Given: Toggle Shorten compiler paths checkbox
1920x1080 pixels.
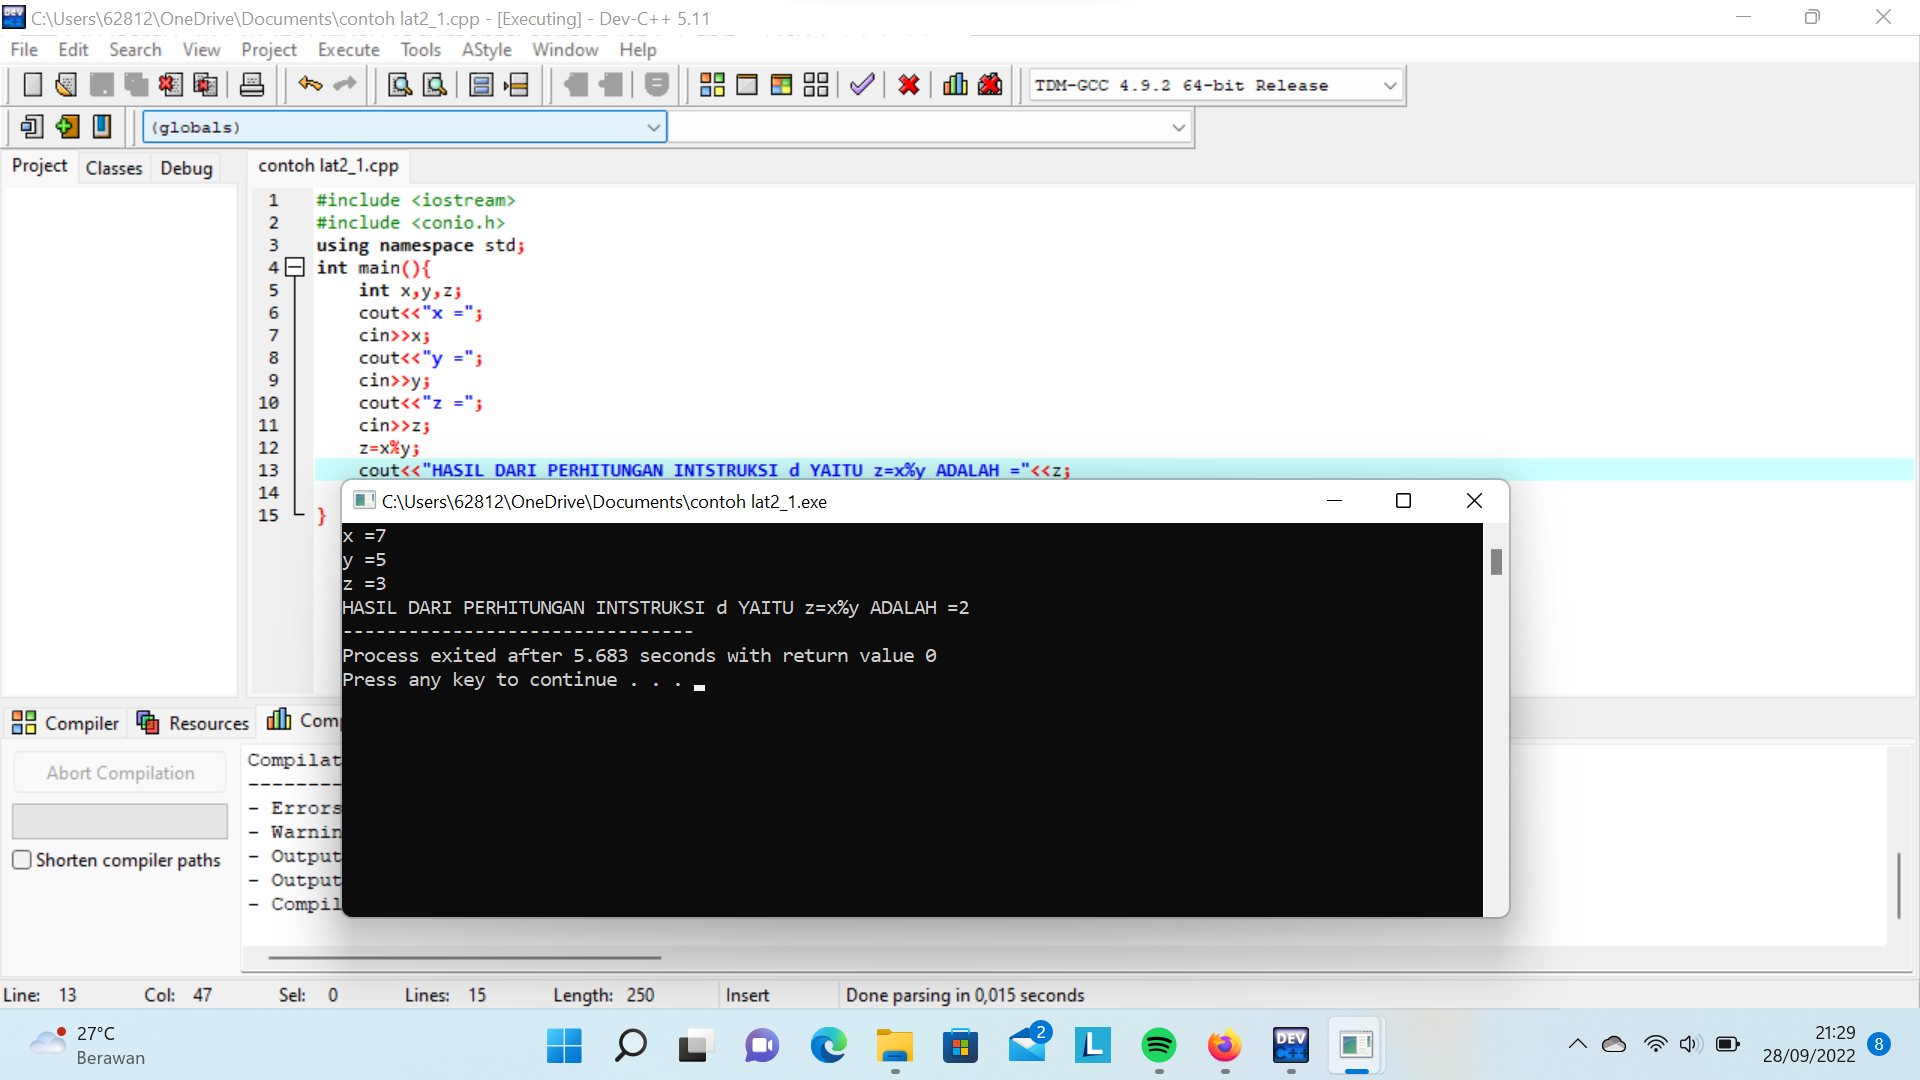Looking at the screenshot, I should click(22, 860).
